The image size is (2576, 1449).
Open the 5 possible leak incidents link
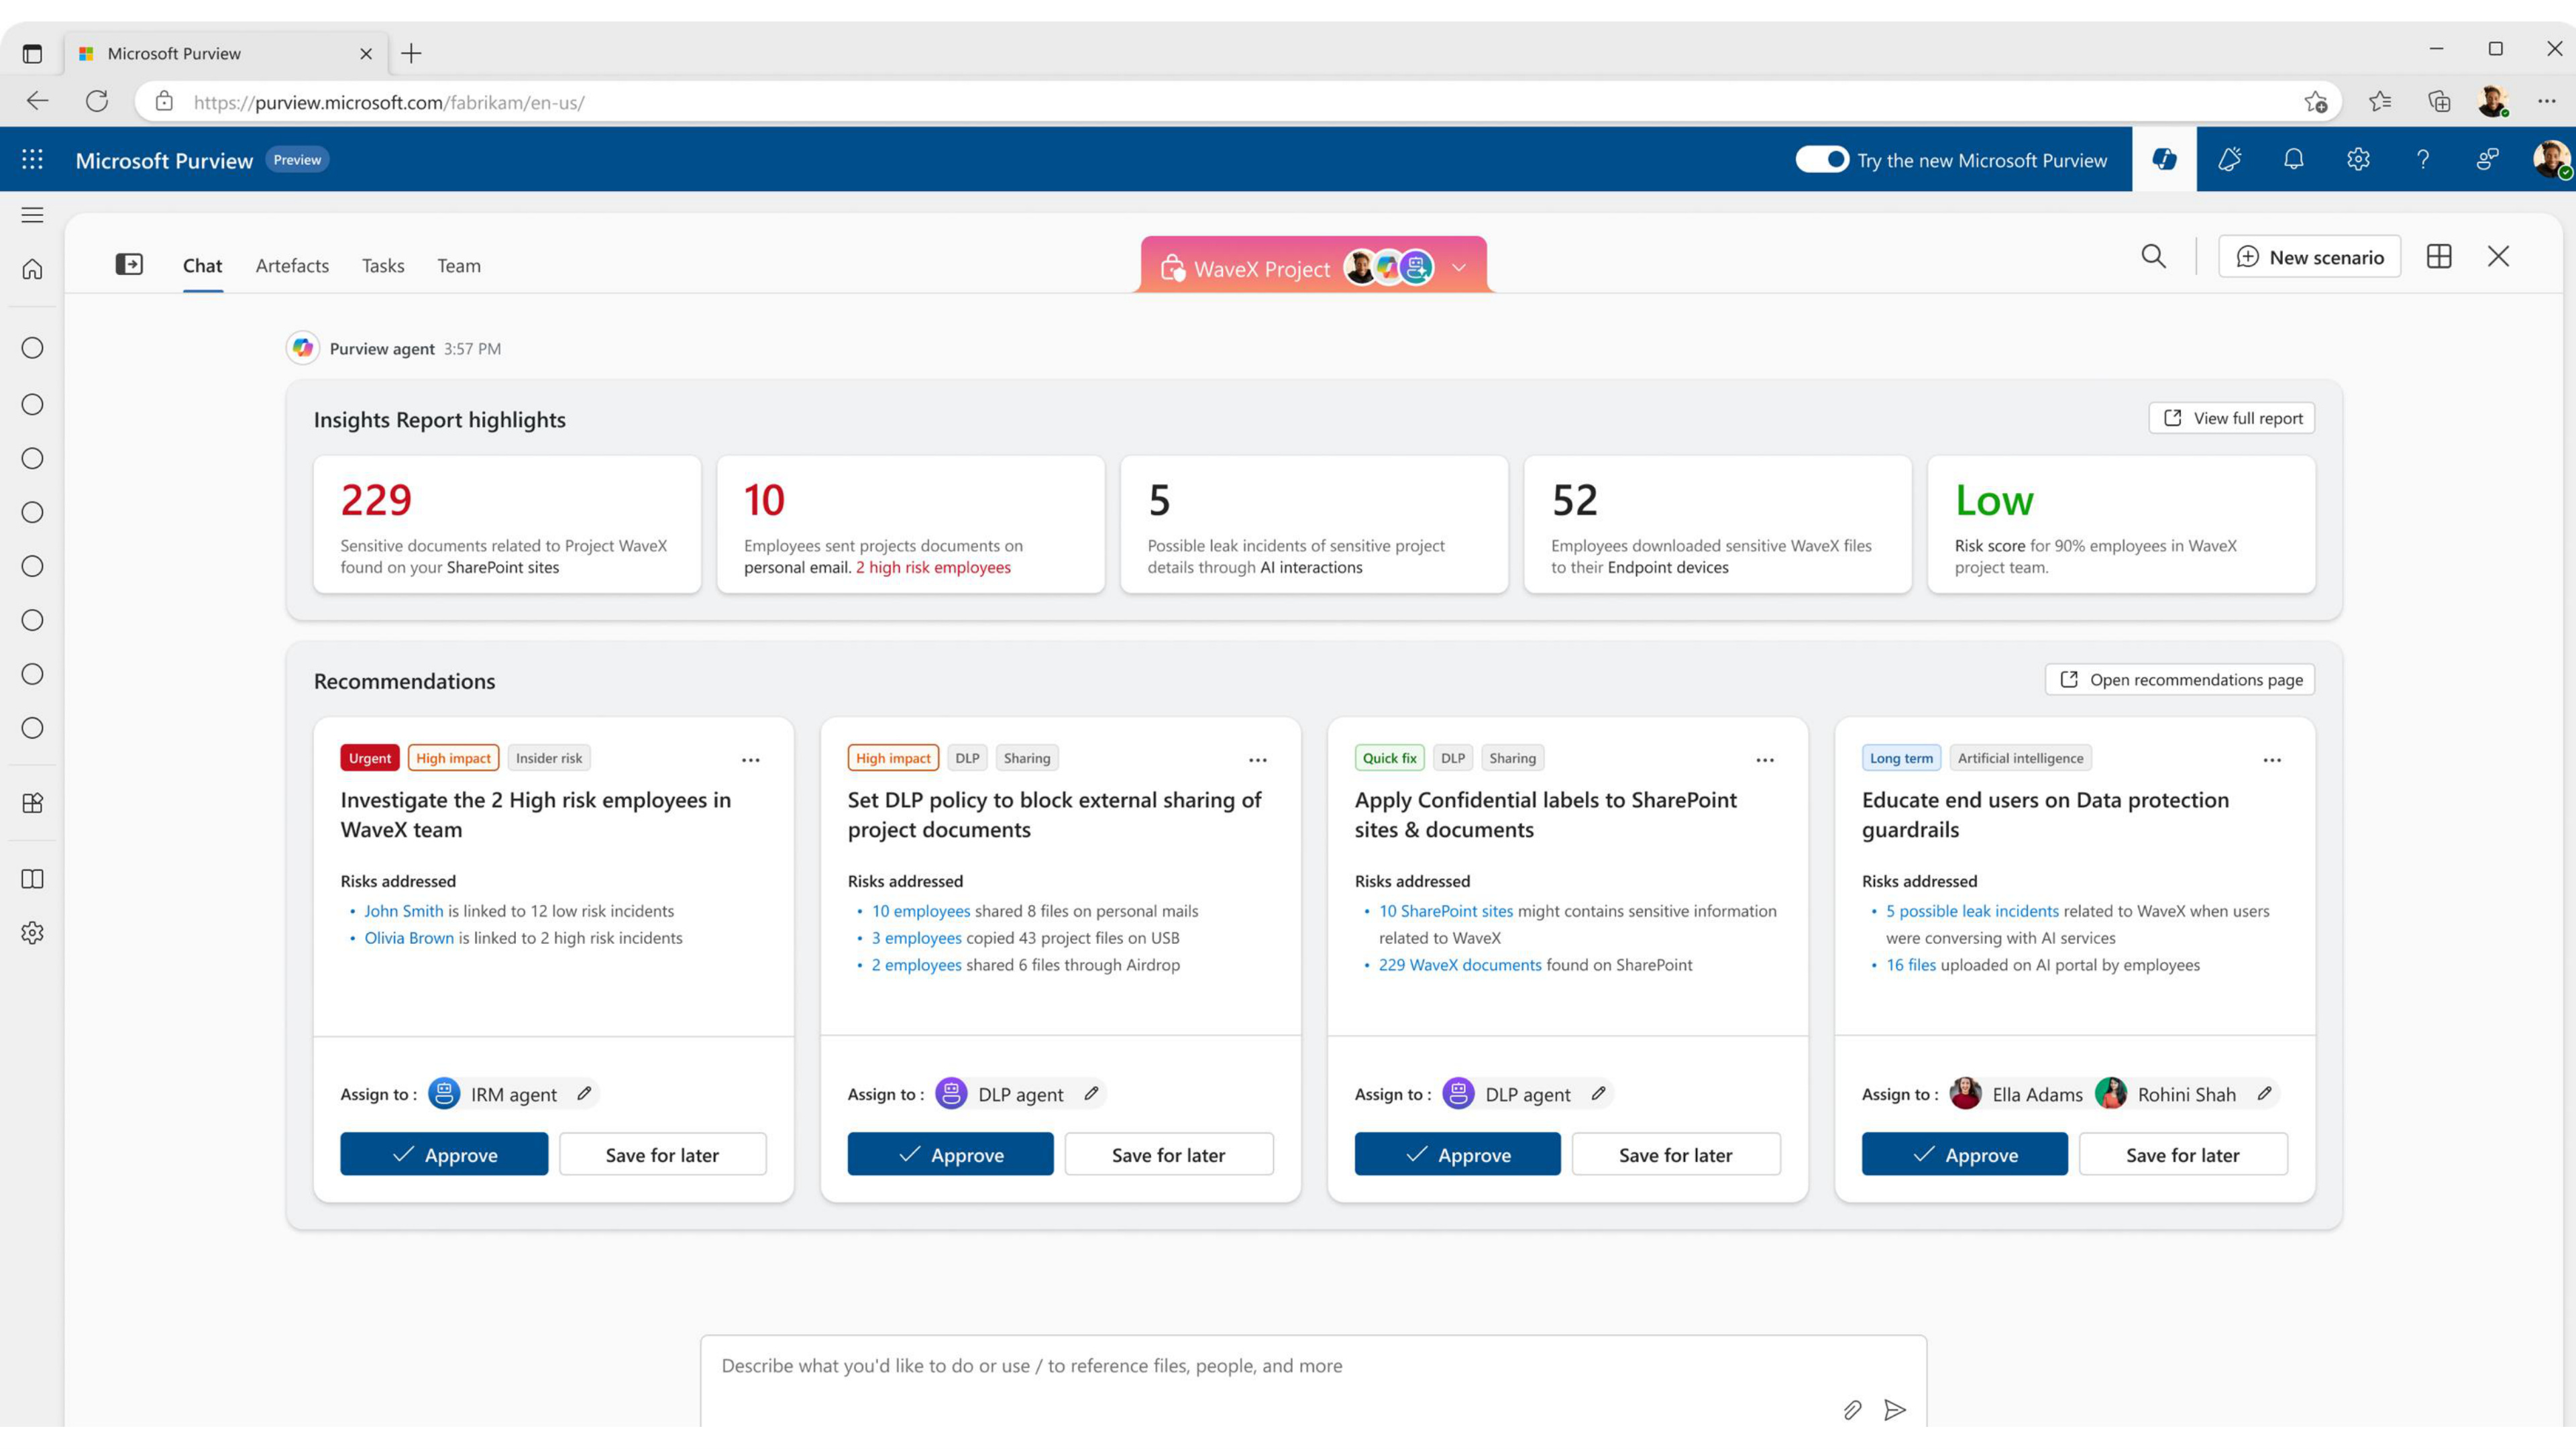(1972, 911)
